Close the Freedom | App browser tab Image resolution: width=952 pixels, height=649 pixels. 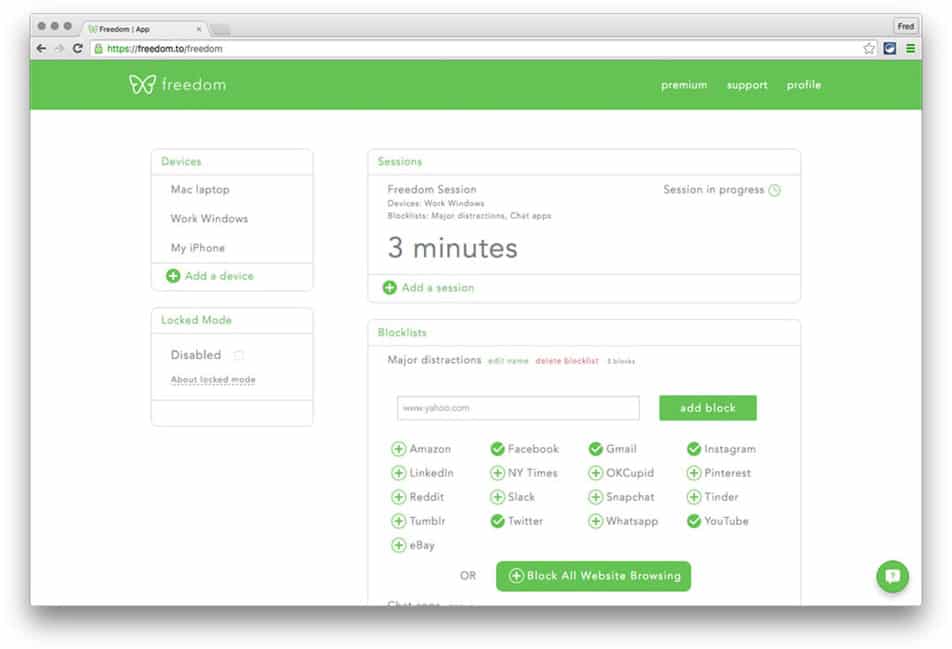click(199, 29)
